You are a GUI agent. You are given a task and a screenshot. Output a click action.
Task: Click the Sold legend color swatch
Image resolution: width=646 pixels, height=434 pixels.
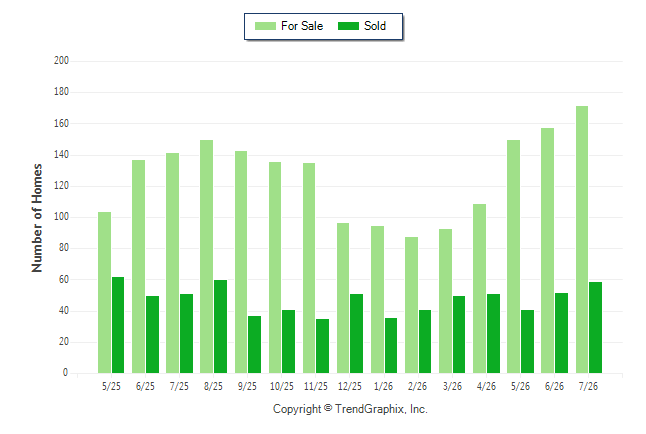[349, 26]
